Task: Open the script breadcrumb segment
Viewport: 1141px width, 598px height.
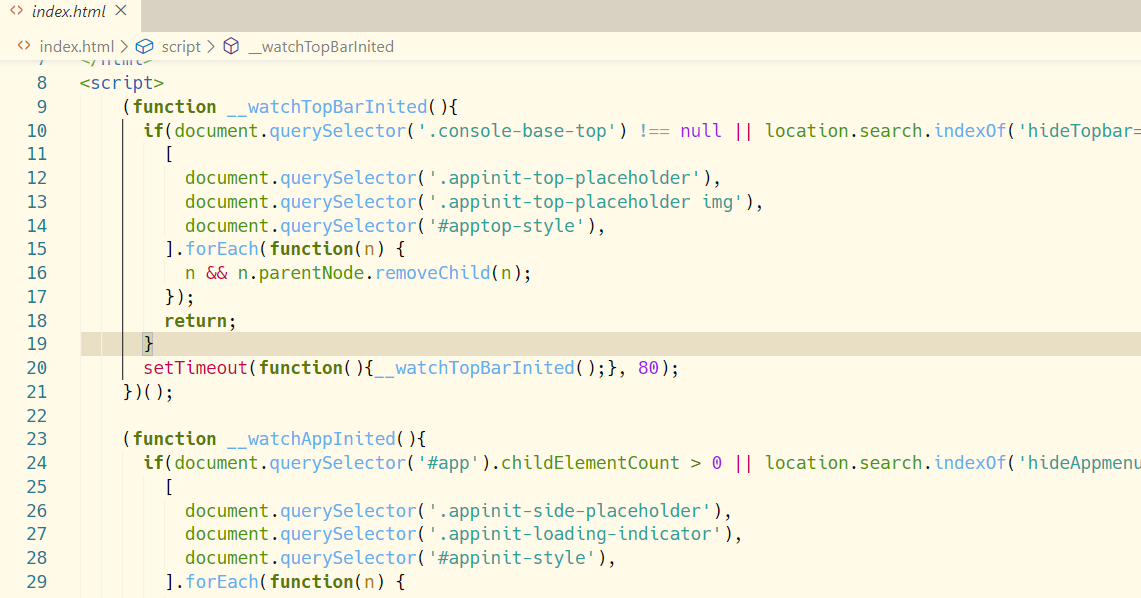Action: [x=180, y=47]
